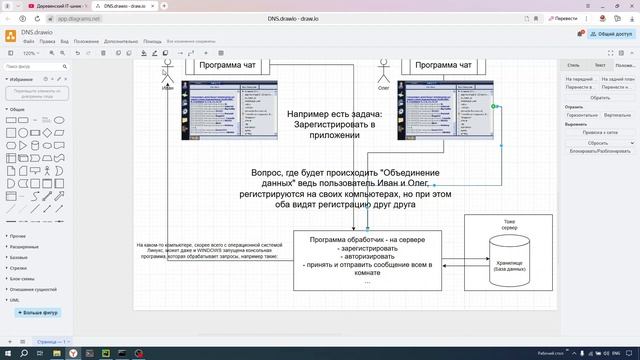Viewport: 640px width, 360px height.
Task: Switch to the Стиль tab
Action: click(x=573, y=65)
